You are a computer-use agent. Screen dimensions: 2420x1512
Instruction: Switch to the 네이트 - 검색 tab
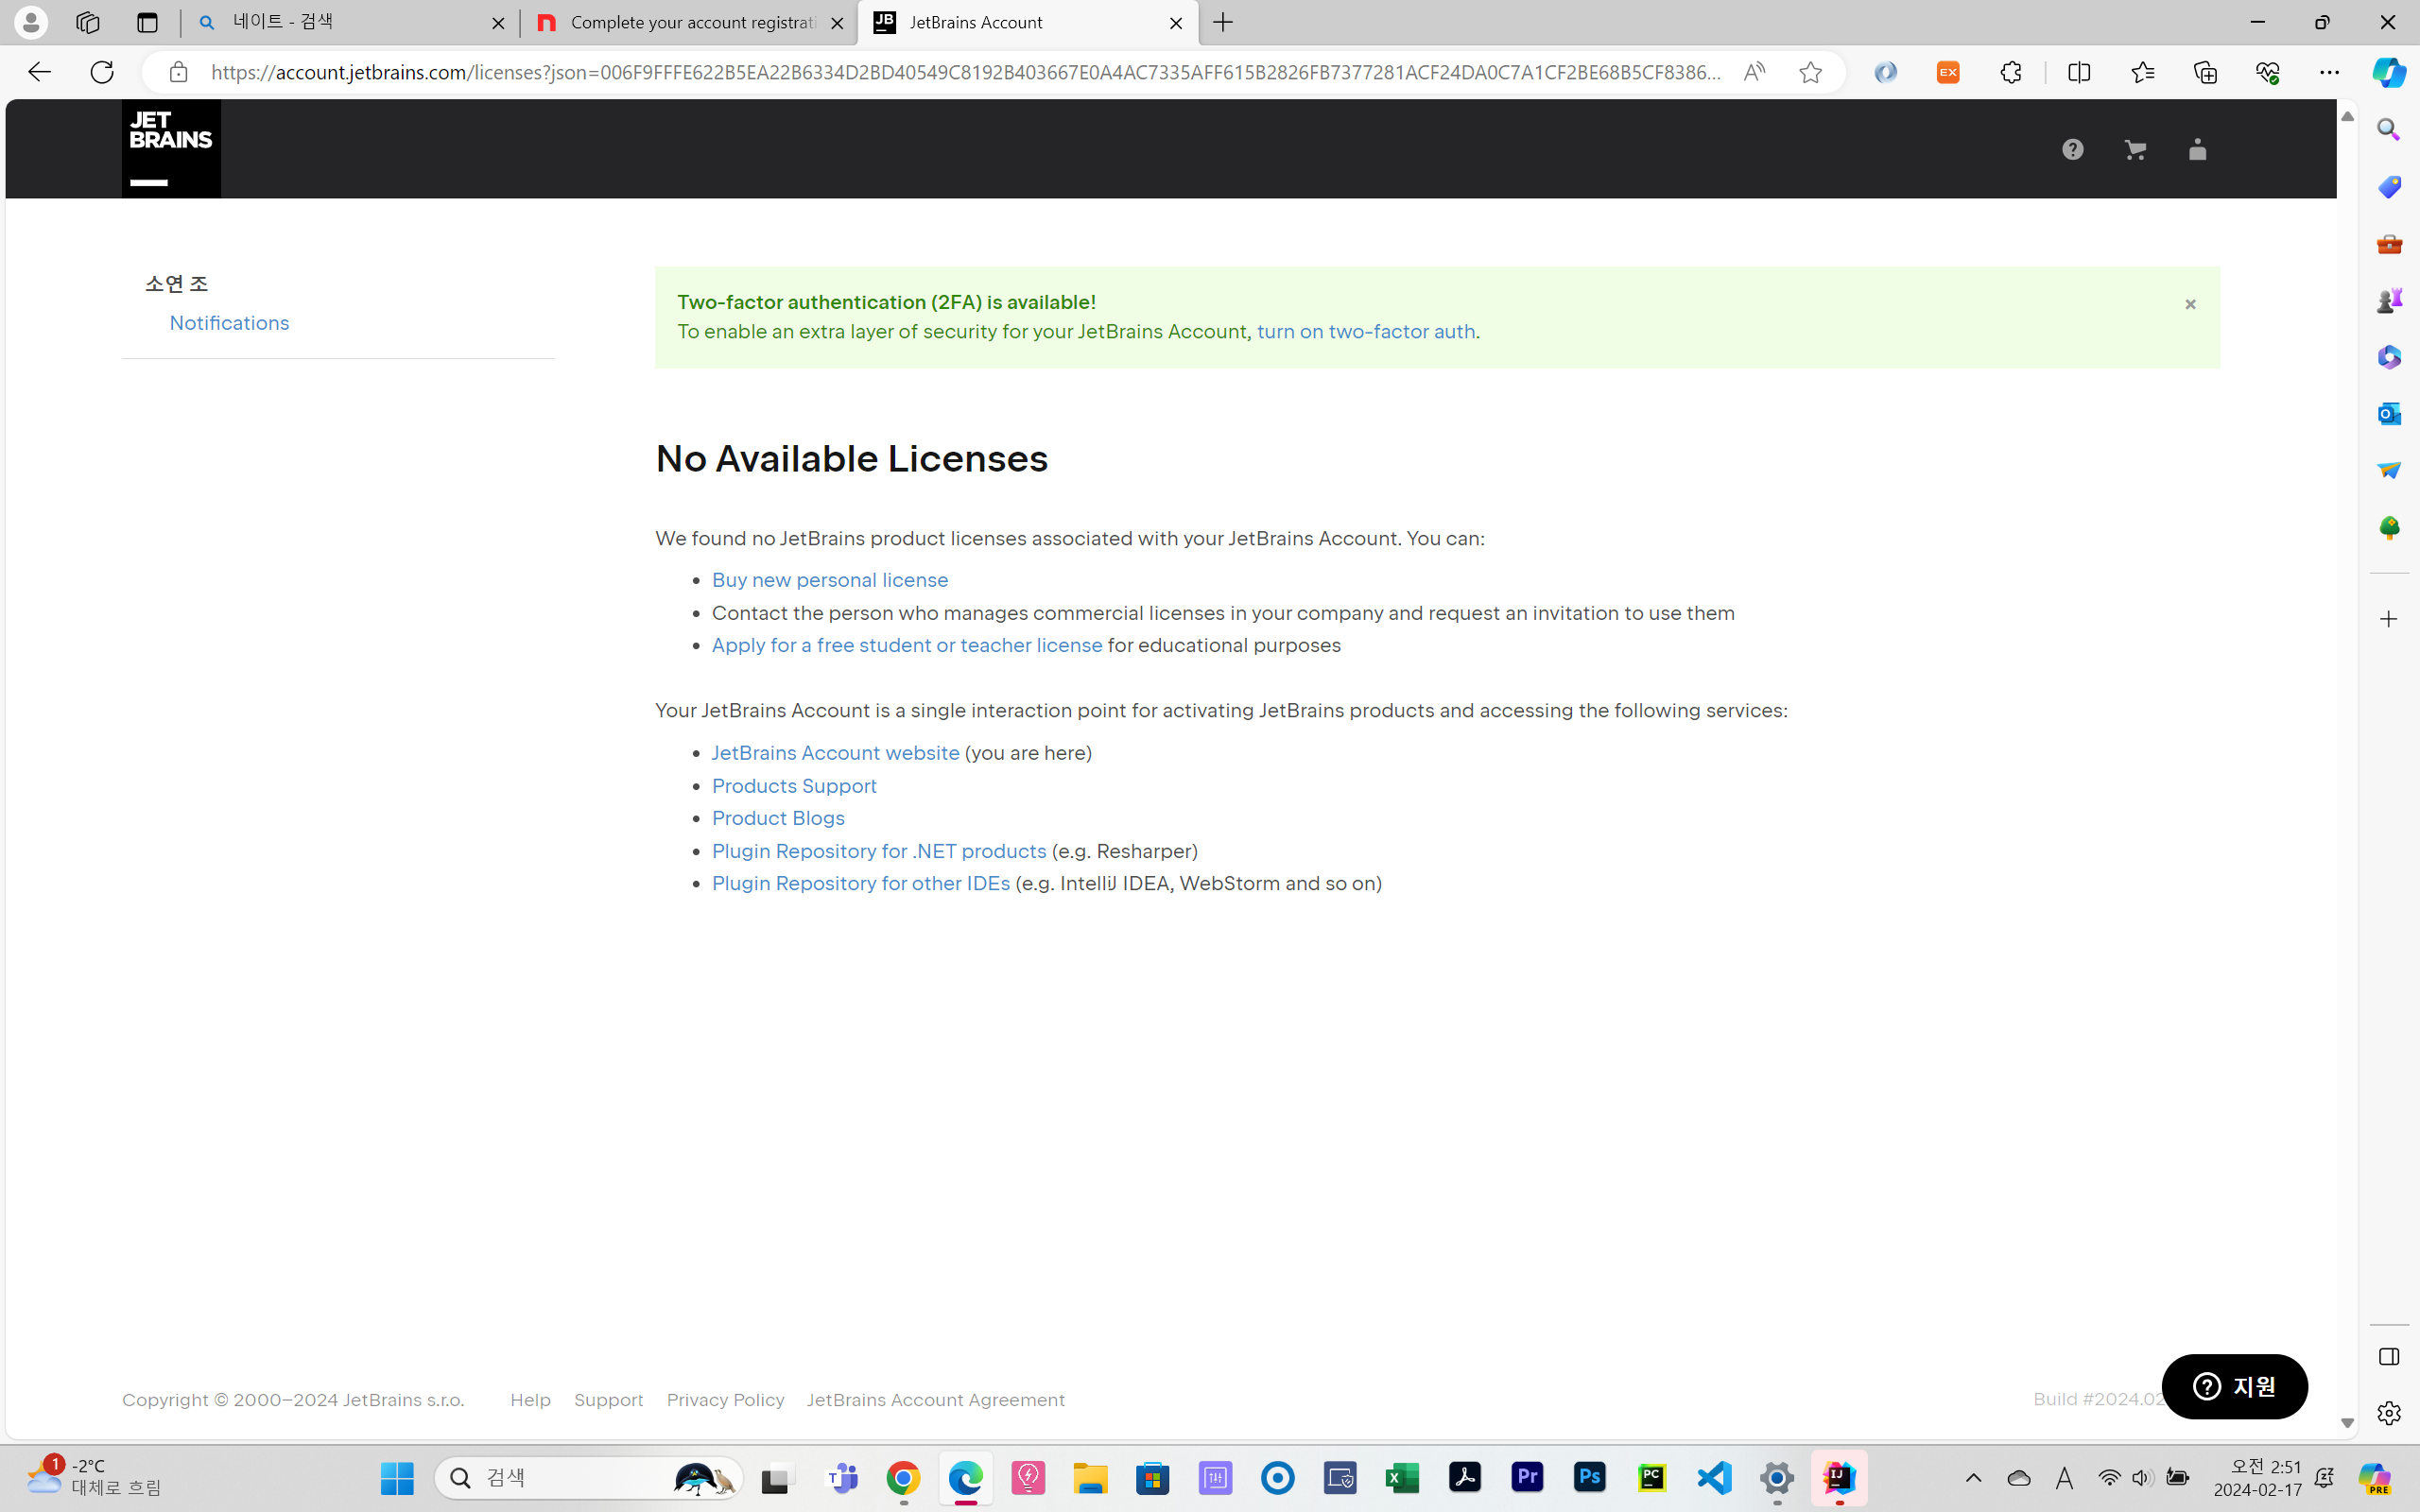(x=350, y=22)
